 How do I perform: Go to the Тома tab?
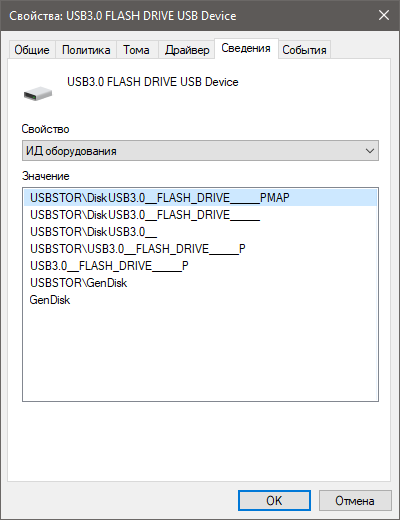coord(136,50)
